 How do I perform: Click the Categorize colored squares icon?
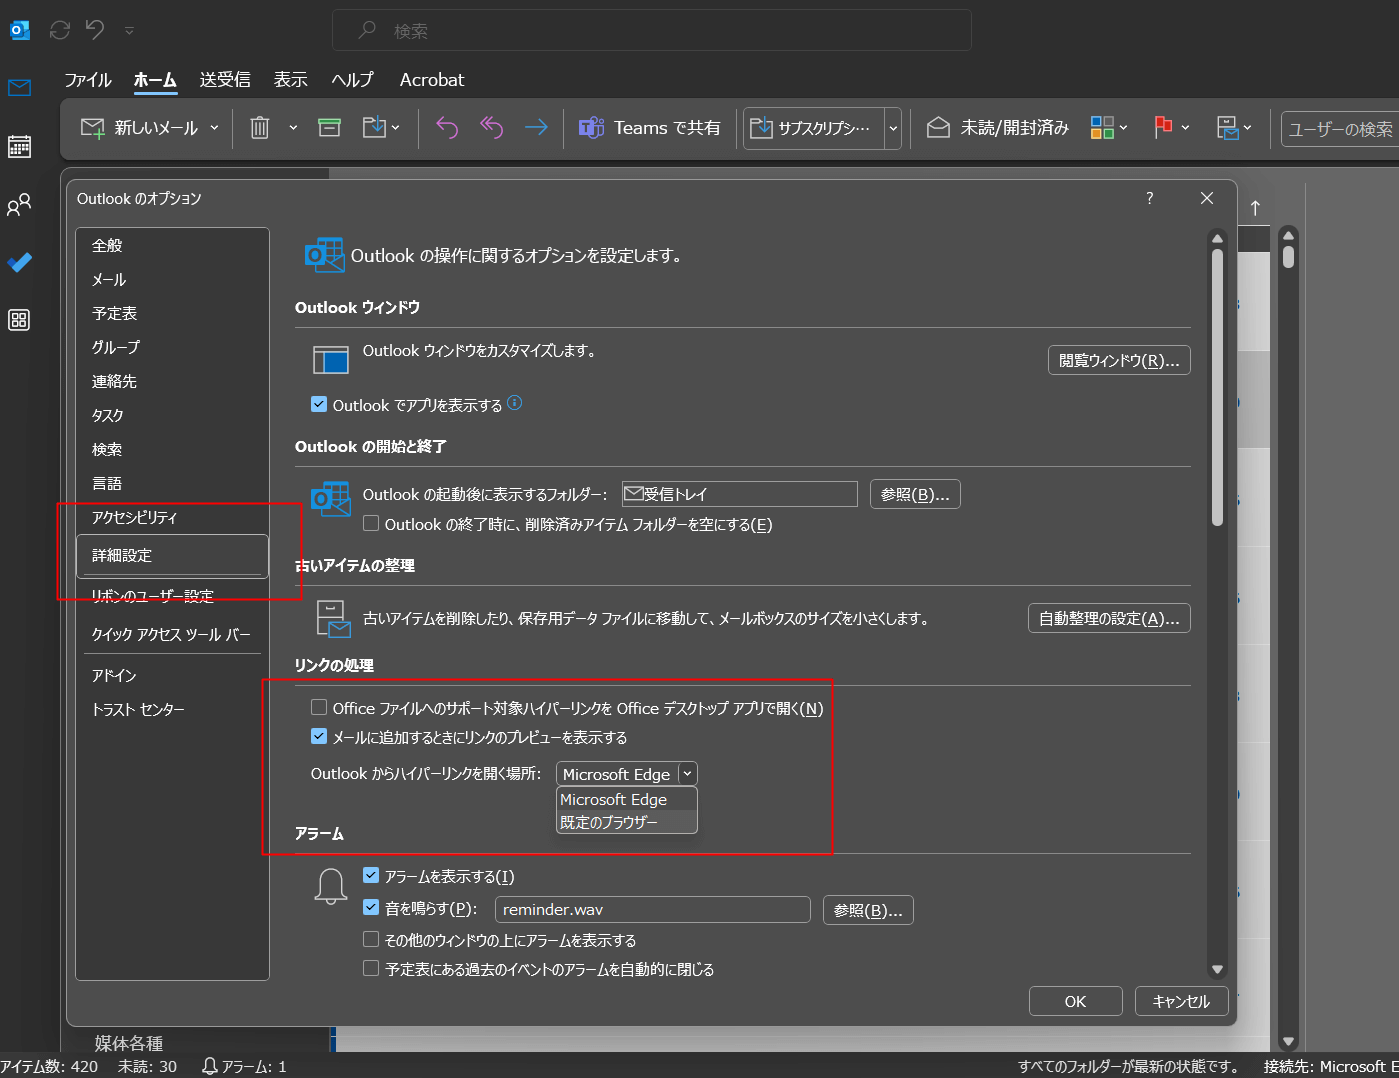[x=1102, y=128]
